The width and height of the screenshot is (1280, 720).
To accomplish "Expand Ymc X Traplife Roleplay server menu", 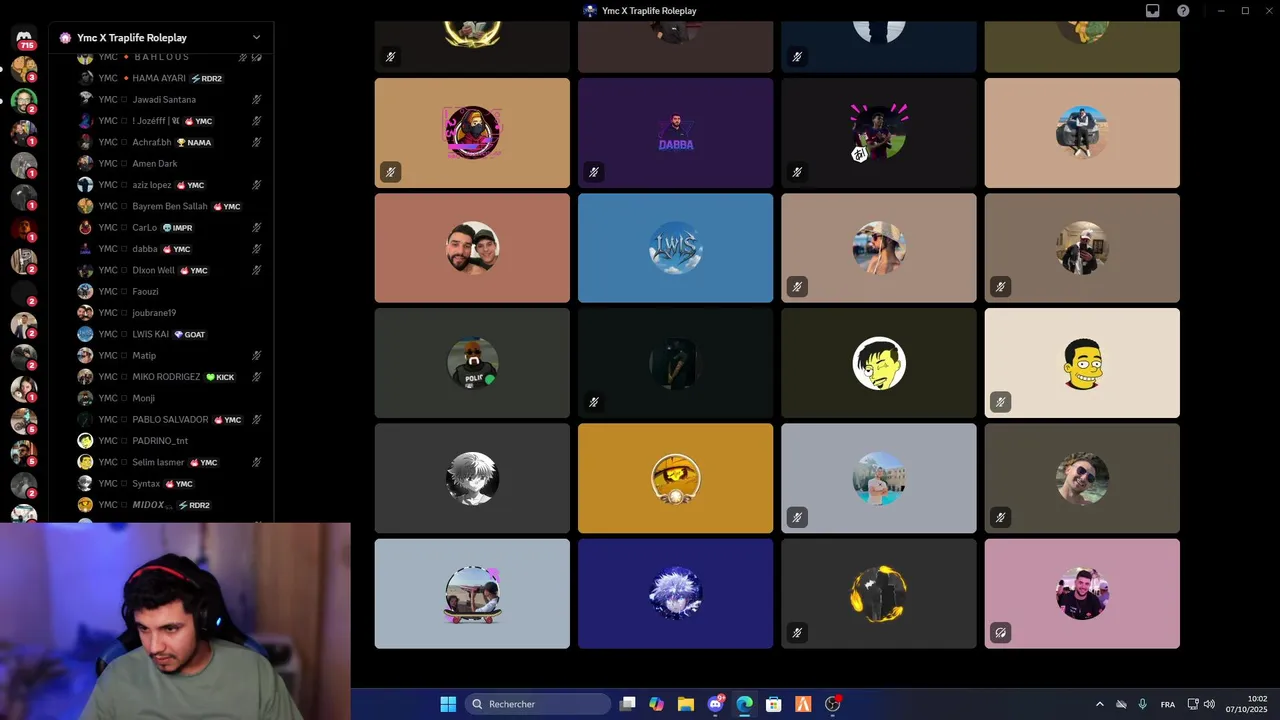I will click(x=256, y=38).
